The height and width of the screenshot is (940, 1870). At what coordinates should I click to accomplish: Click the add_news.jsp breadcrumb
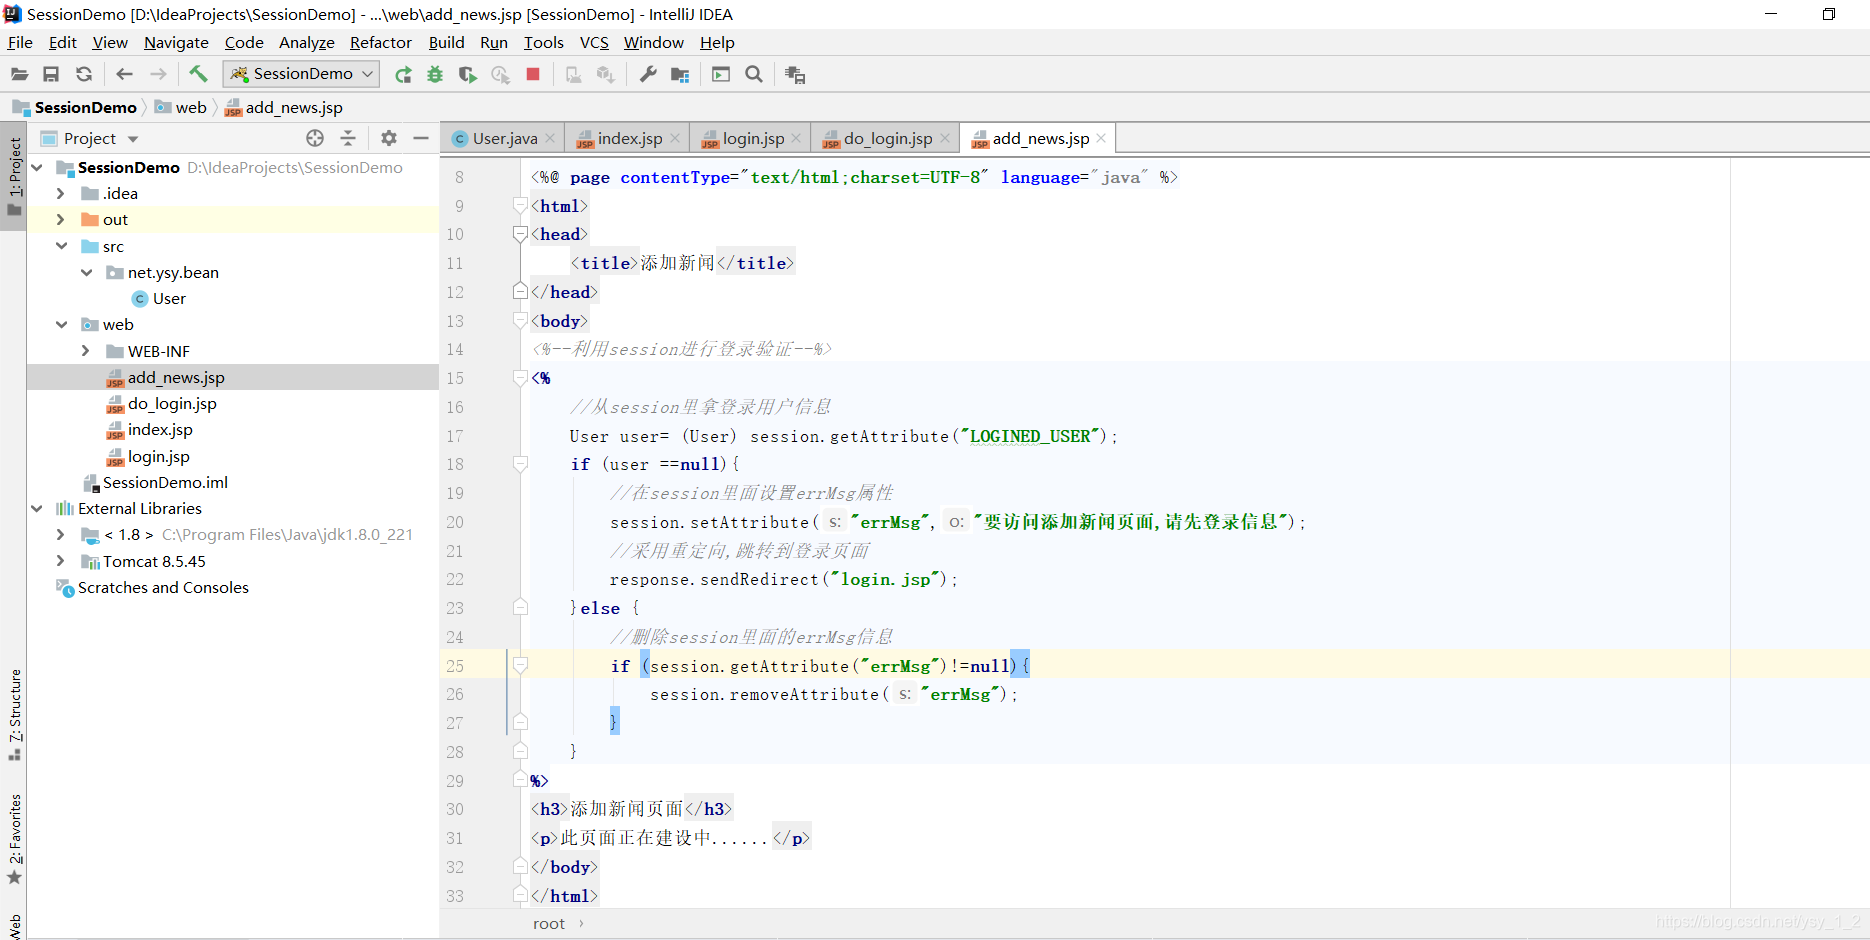pyautogui.click(x=284, y=108)
